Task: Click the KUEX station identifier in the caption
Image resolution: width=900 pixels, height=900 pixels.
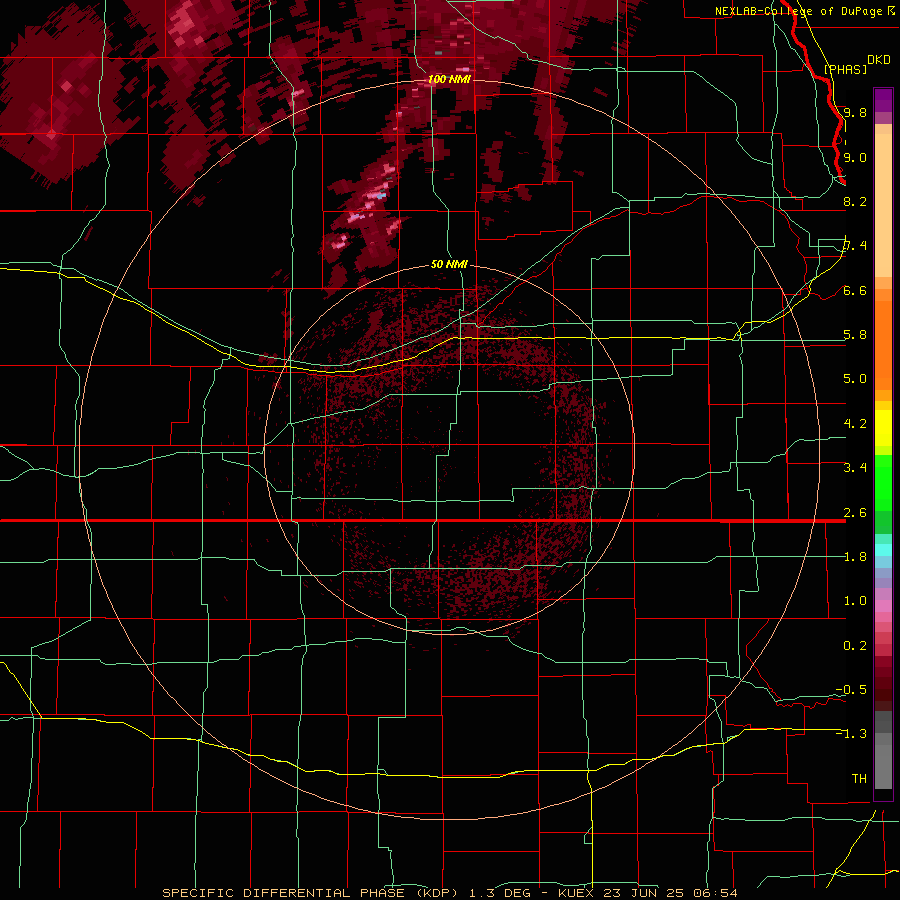Action: pyautogui.click(x=576, y=893)
